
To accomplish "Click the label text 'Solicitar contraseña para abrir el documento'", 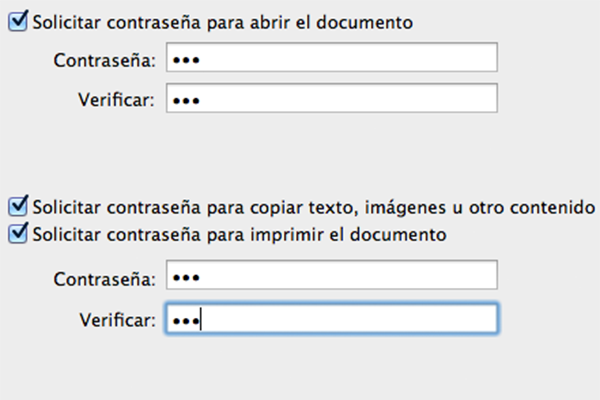I will (x=223, y=23).
